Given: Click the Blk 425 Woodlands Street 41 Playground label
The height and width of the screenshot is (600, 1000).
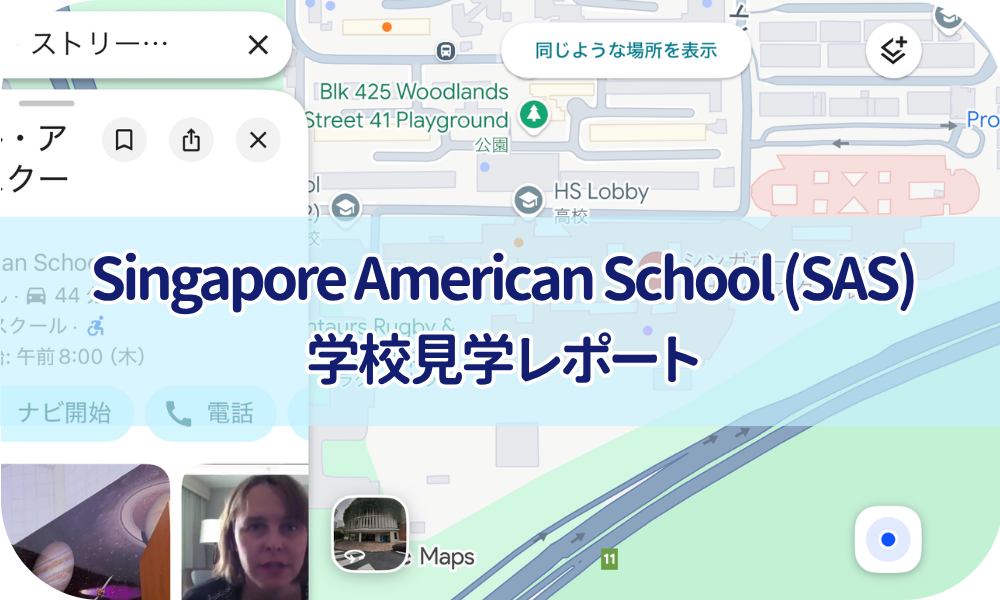Looking at the screenshot, I should coord(407,106).
